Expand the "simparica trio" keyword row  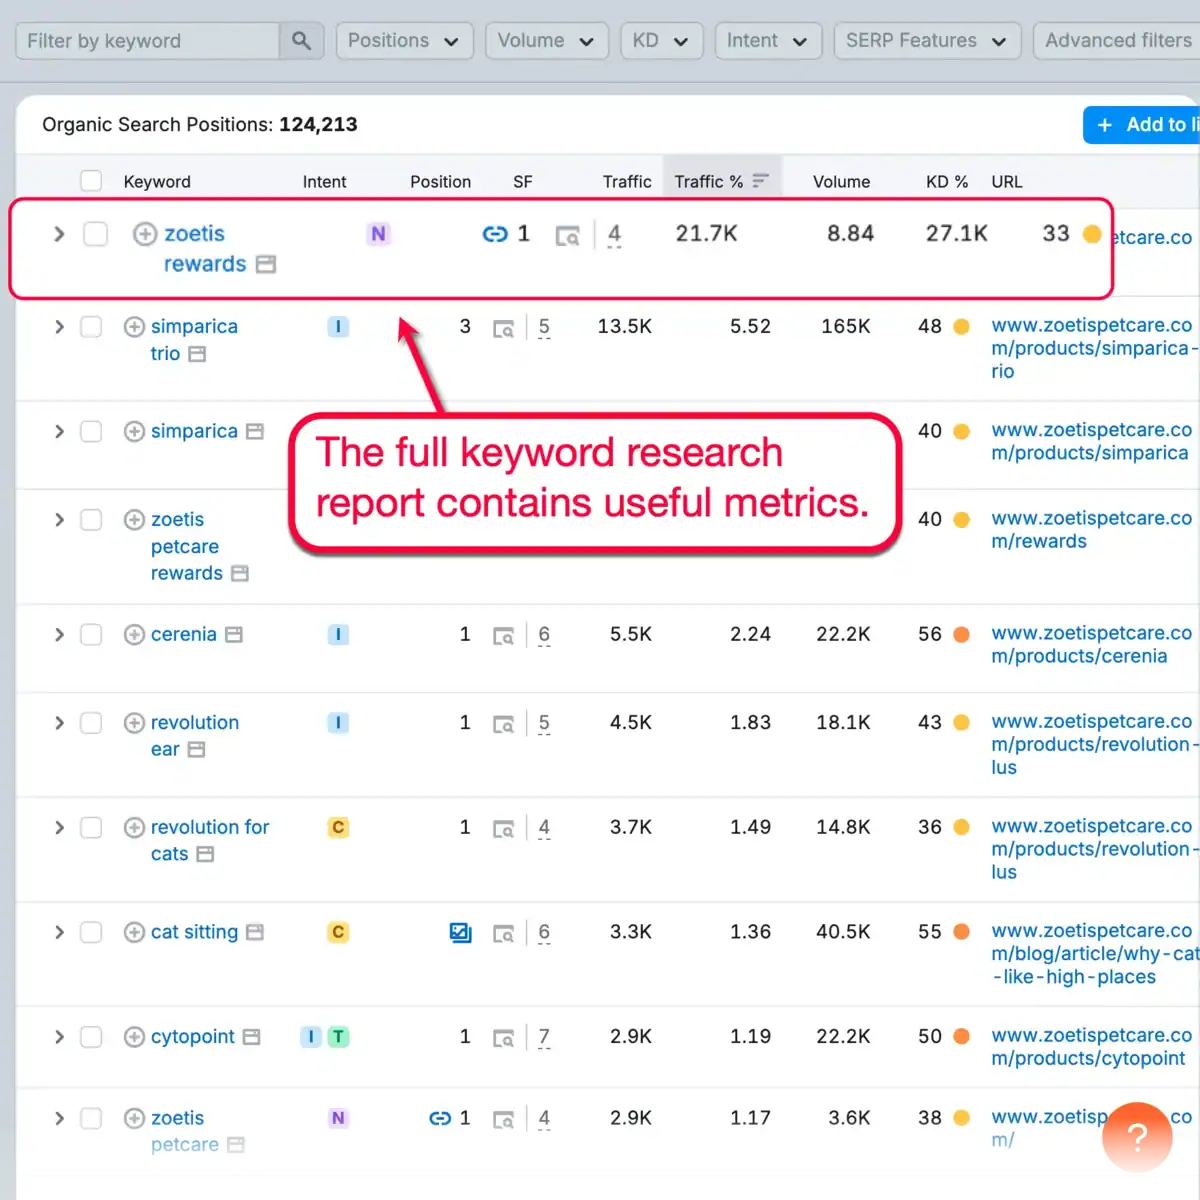tap(58, 326)
